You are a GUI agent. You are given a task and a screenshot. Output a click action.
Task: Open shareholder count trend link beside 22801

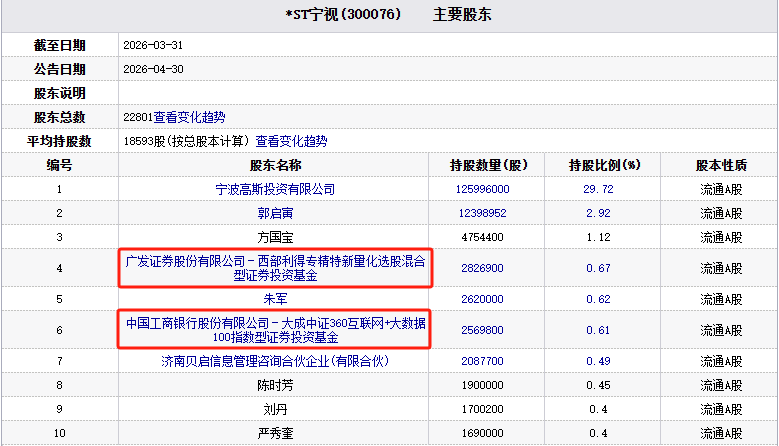click(x=189, y=117)
